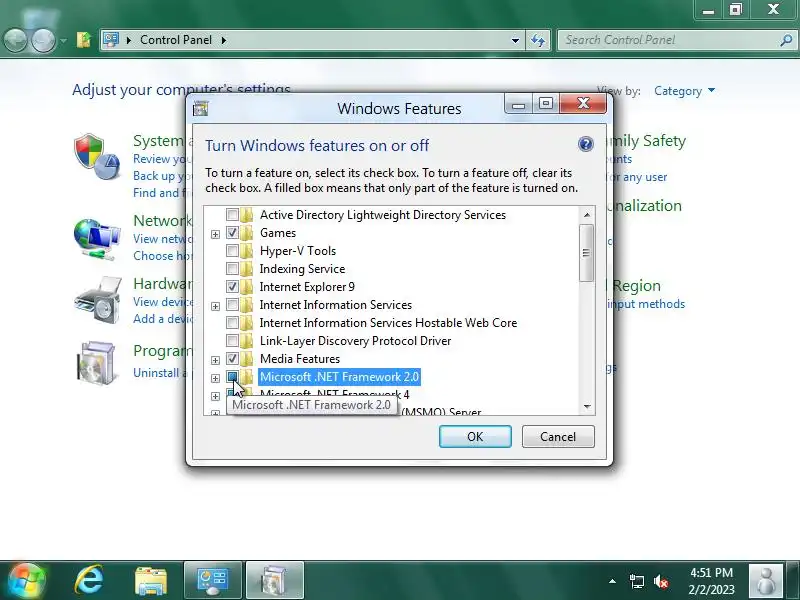The width and height of the screenshot is (800, 600).
Task: Select the Microsoft .NET Framework 2.0 row
Action: coord(339,377)
